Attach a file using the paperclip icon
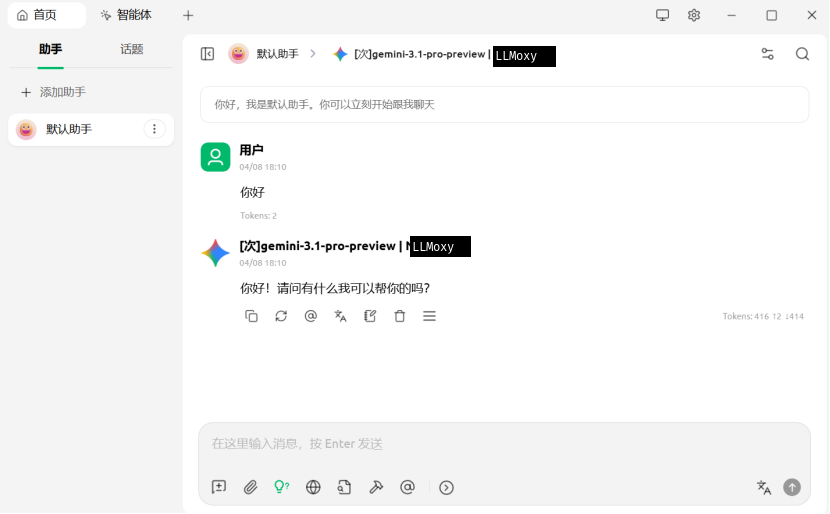Screen dimensions: 830x514 (250, 487)
